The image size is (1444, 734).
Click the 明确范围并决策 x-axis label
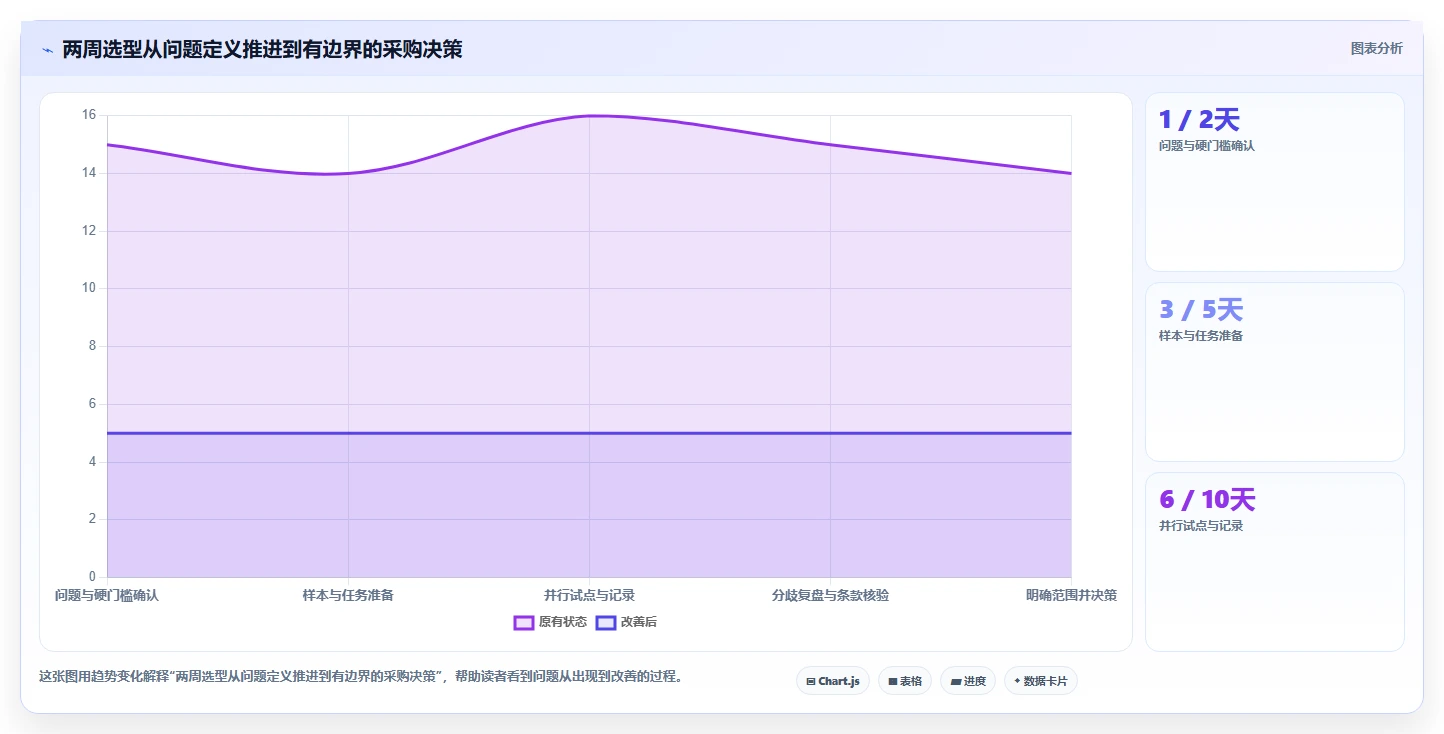(x=1071, y=595)
